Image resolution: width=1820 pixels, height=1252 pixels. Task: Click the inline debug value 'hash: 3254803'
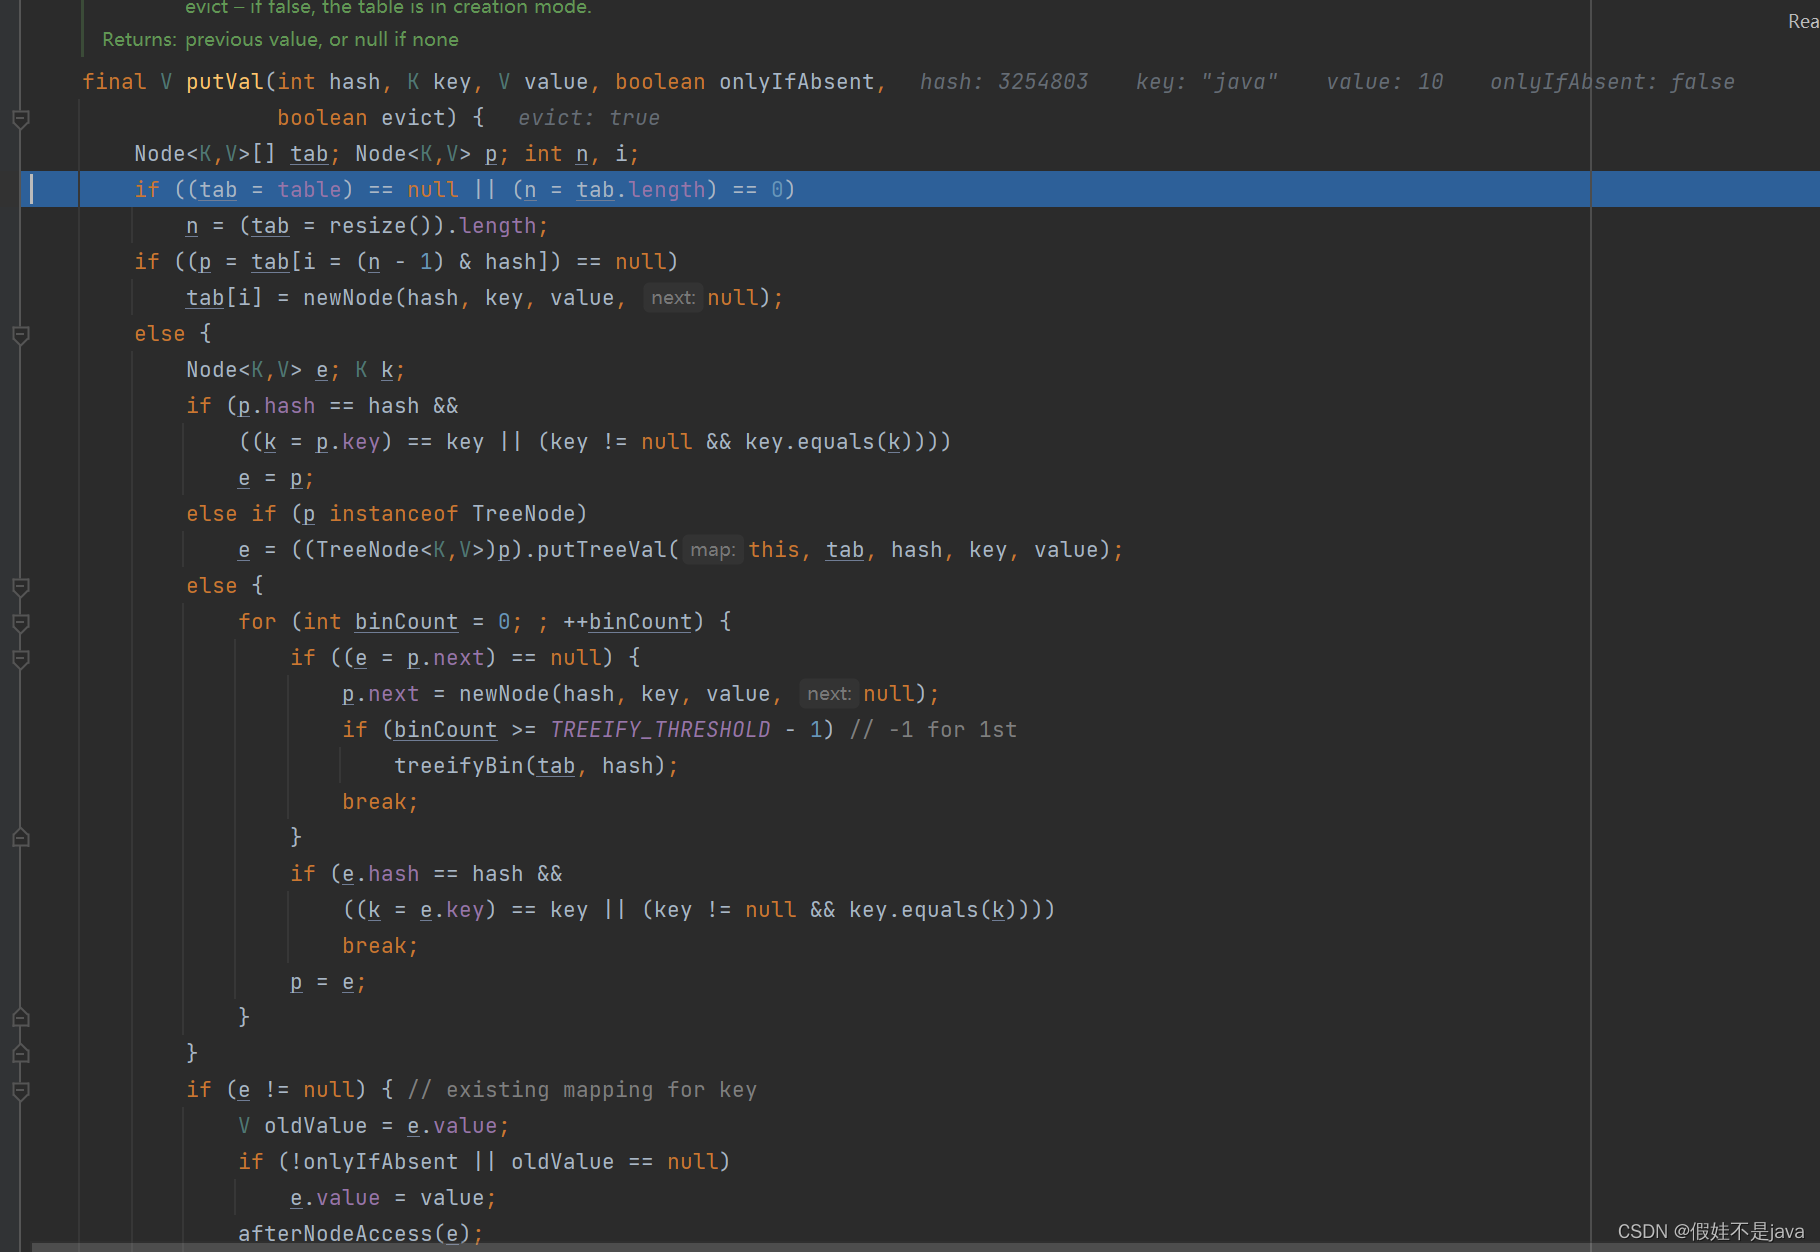point(1003,82)
